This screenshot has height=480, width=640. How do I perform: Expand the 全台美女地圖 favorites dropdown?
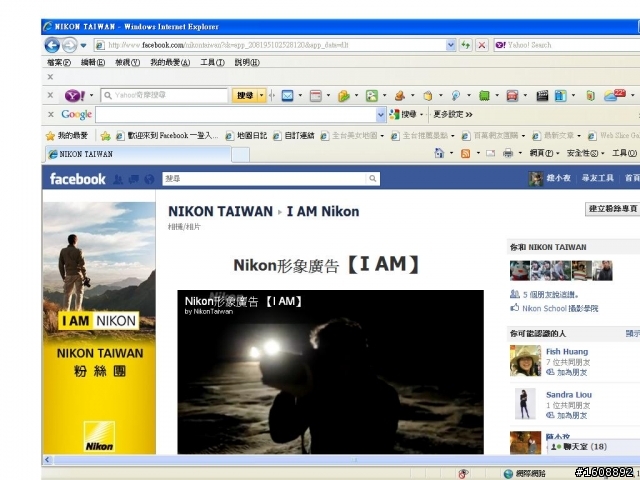point(382,136)
